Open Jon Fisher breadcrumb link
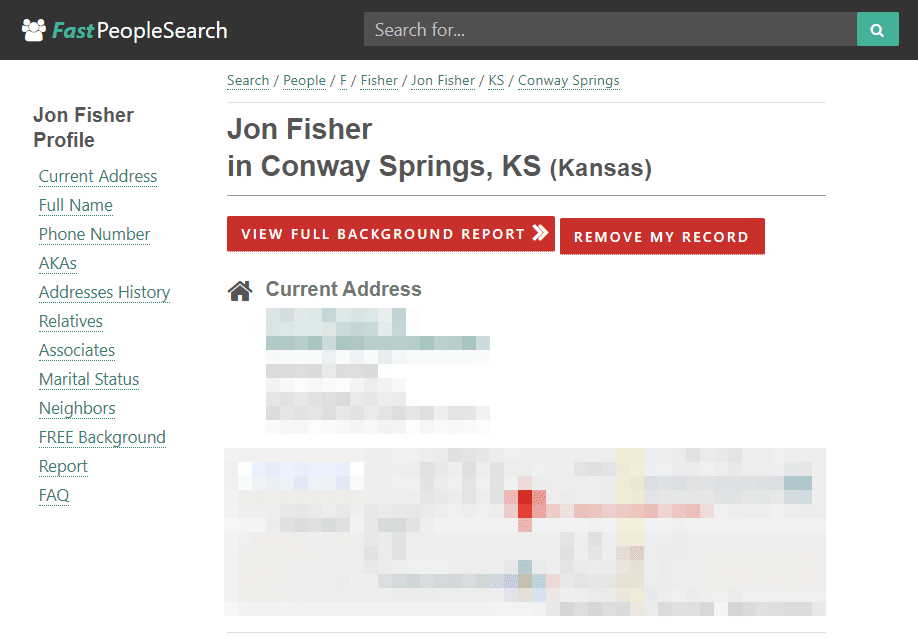918x638 pixels. tap(443, 81)
